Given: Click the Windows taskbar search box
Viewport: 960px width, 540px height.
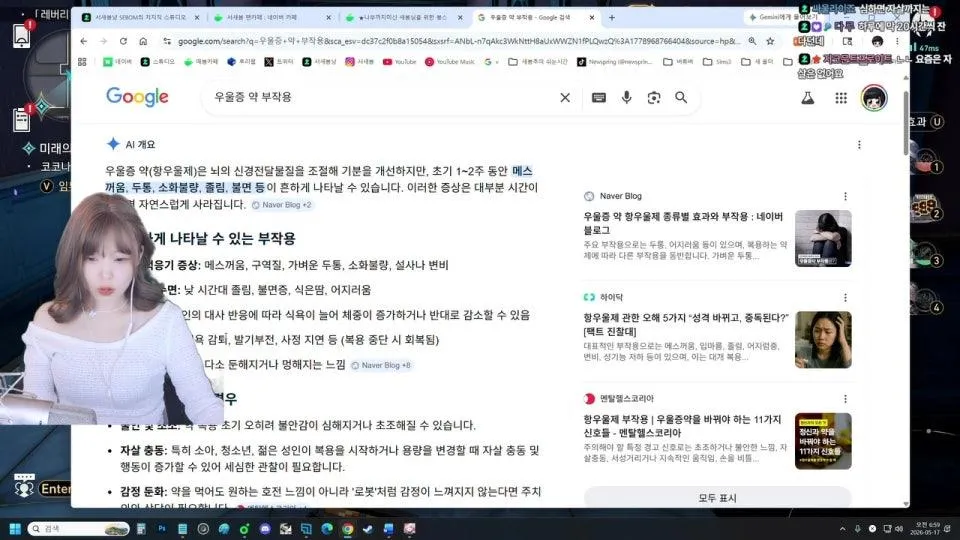Looking at the screenshot, I should click(78, 528).
